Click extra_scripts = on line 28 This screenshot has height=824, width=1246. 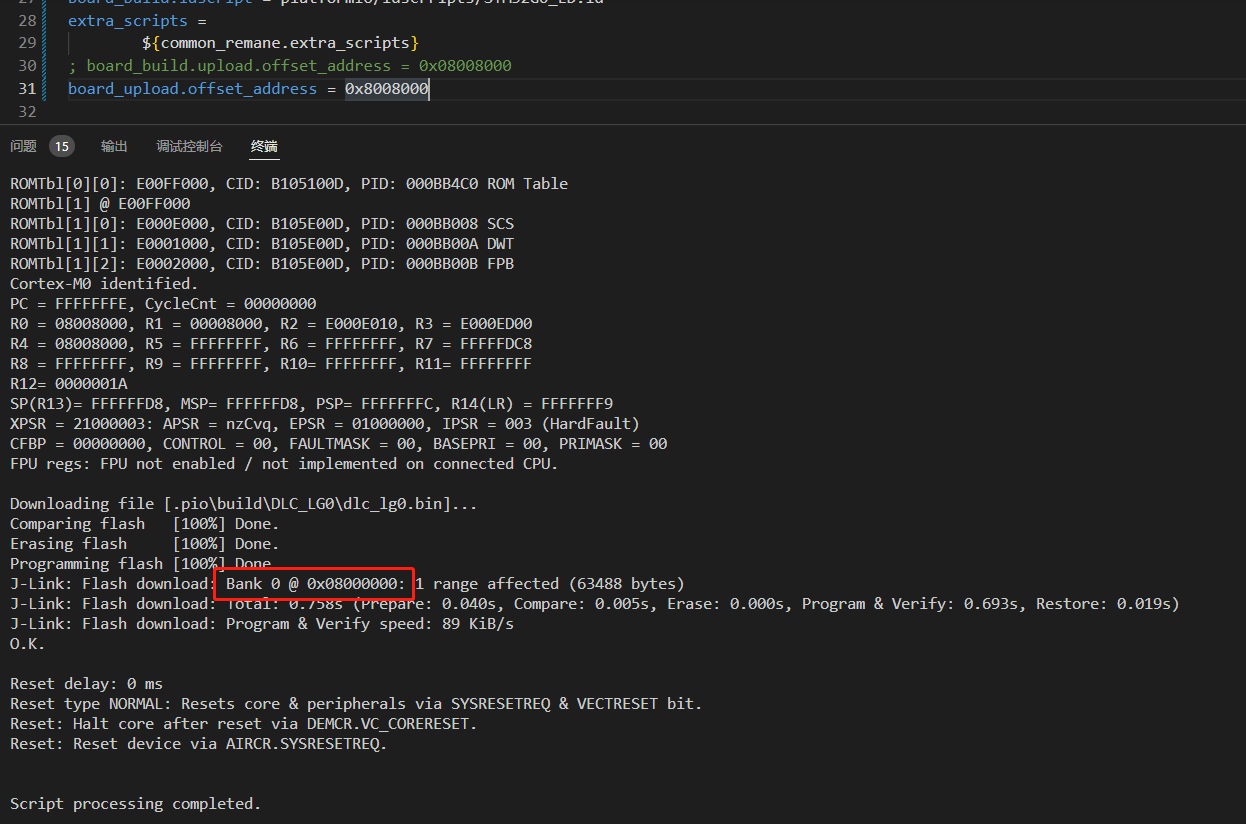135,20
